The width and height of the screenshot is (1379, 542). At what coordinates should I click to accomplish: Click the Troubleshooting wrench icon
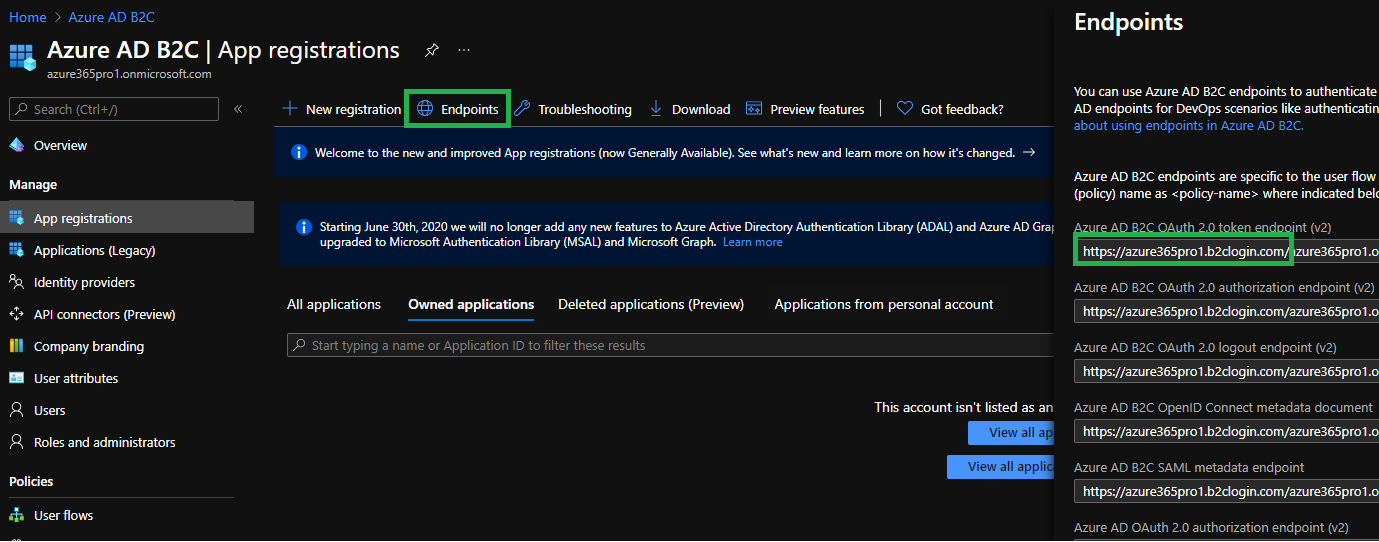click(x=522, y=108)
